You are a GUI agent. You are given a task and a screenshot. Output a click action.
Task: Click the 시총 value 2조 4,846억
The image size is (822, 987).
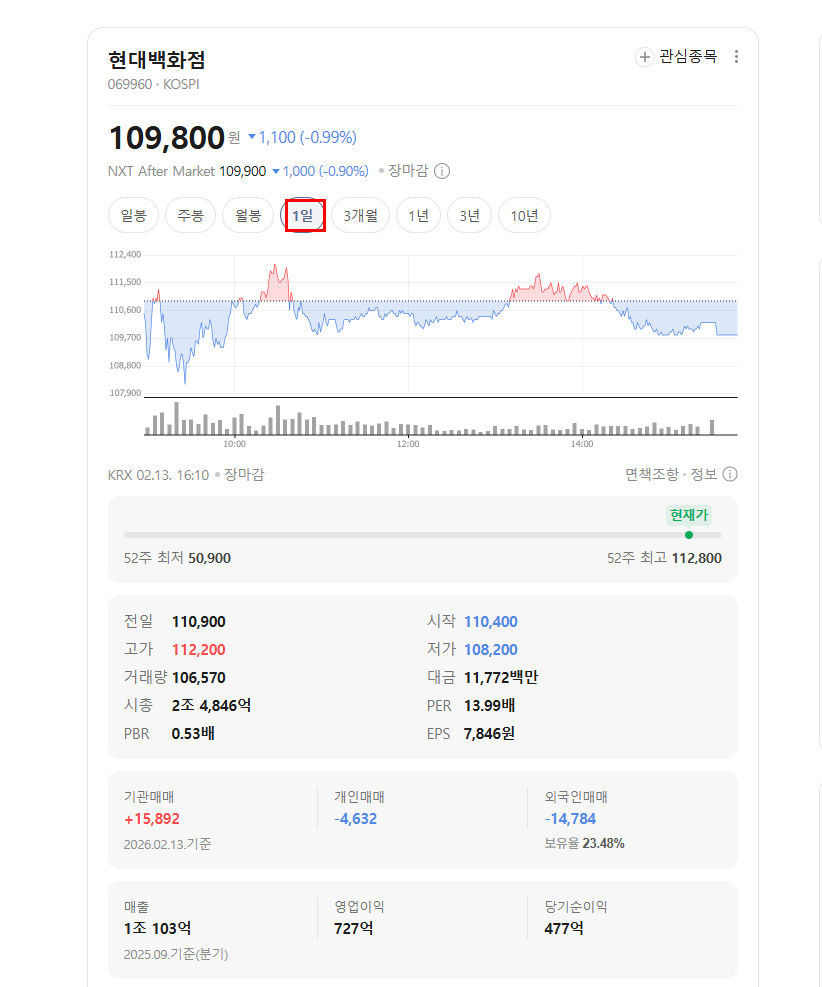(211, 706)
